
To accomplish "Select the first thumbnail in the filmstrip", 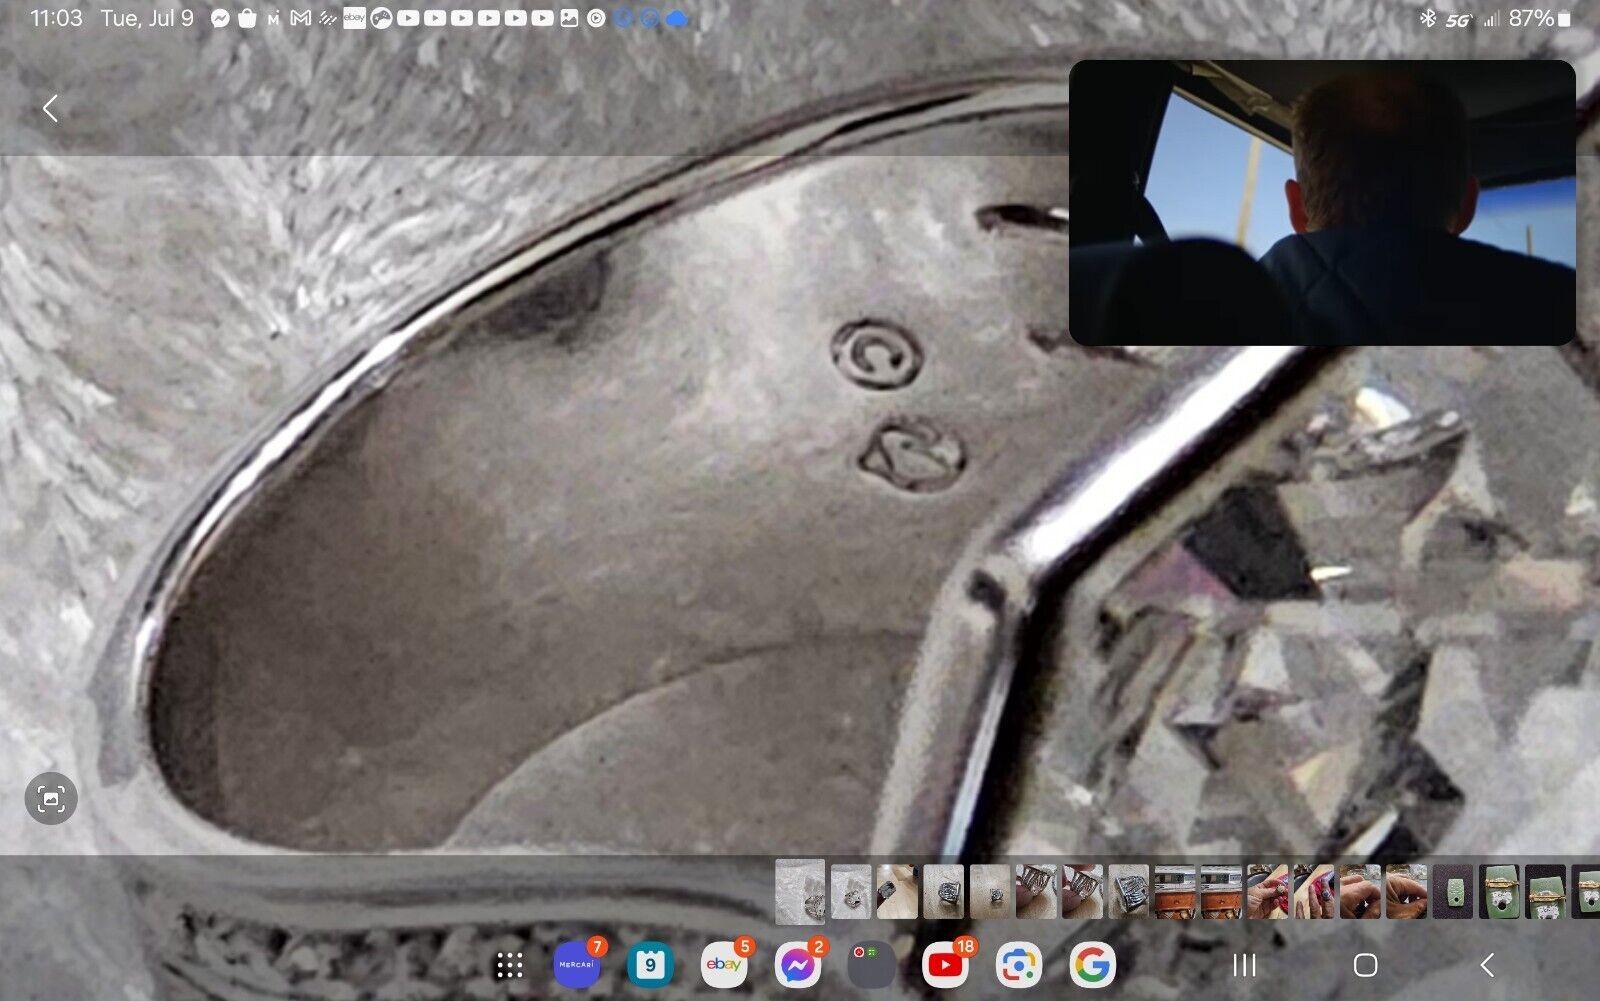I will pyautogui.click(x=800, y=891).
